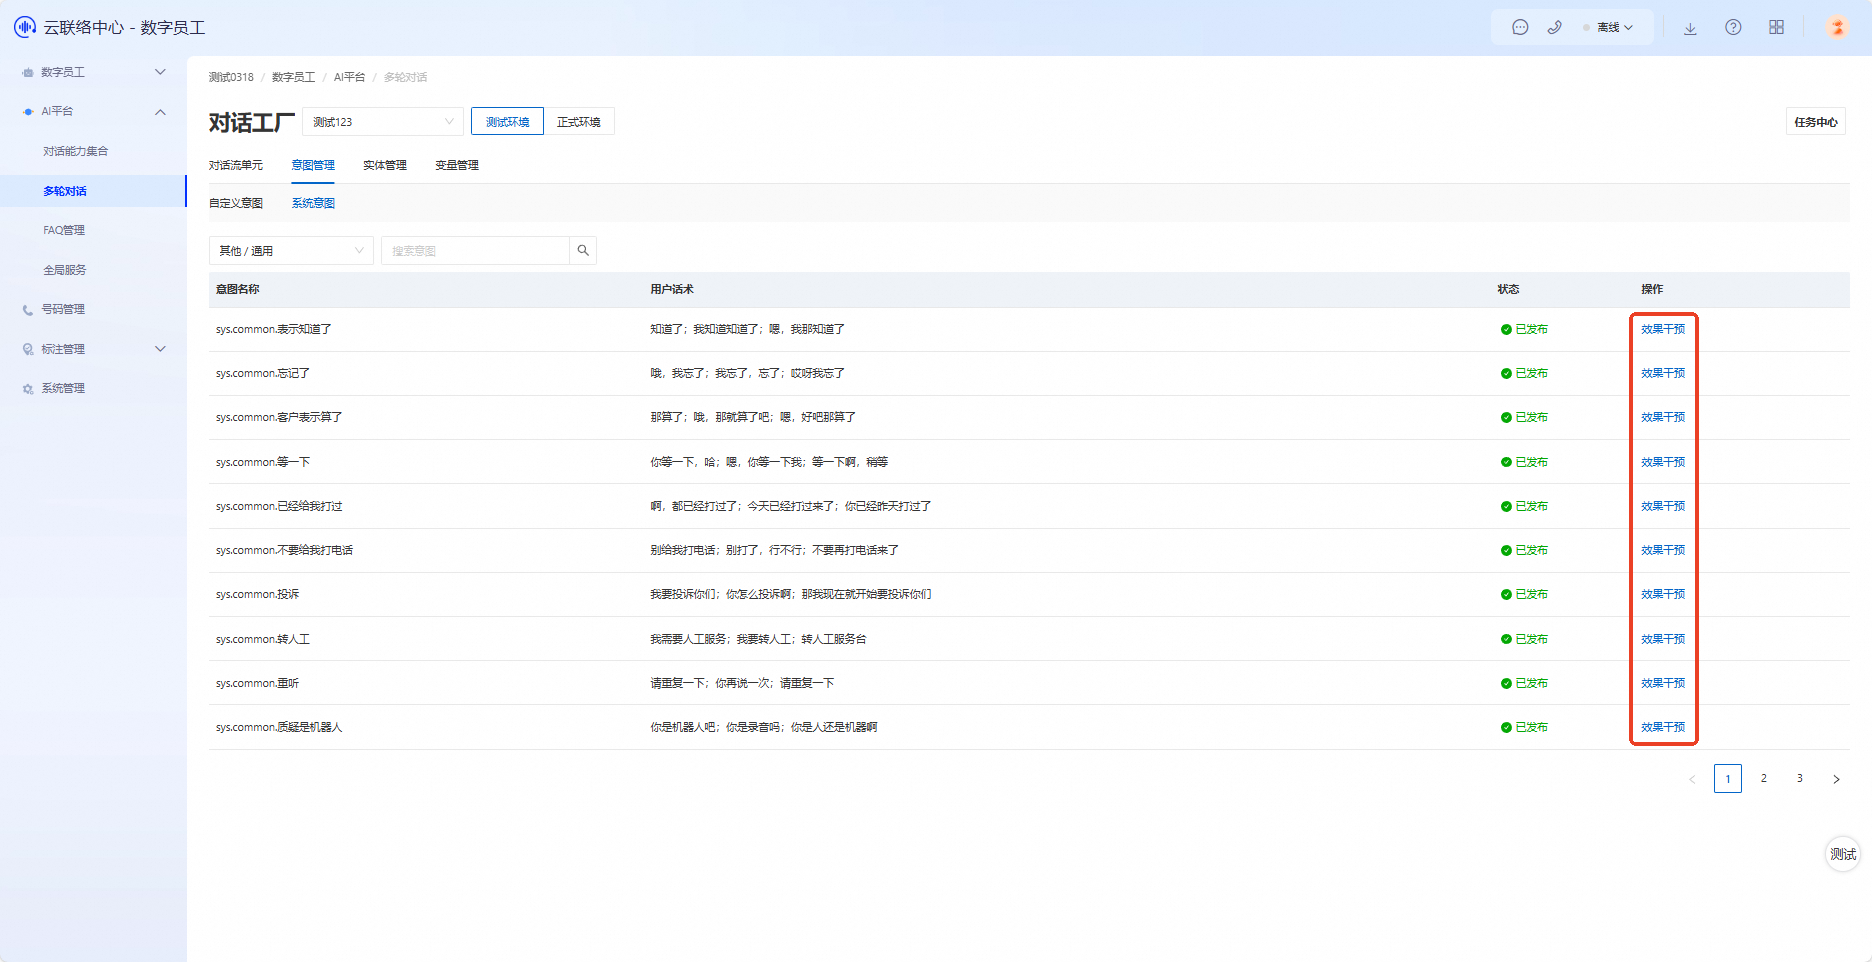
Task: Click the phone dial icon in header
Action: point(1554,28)
